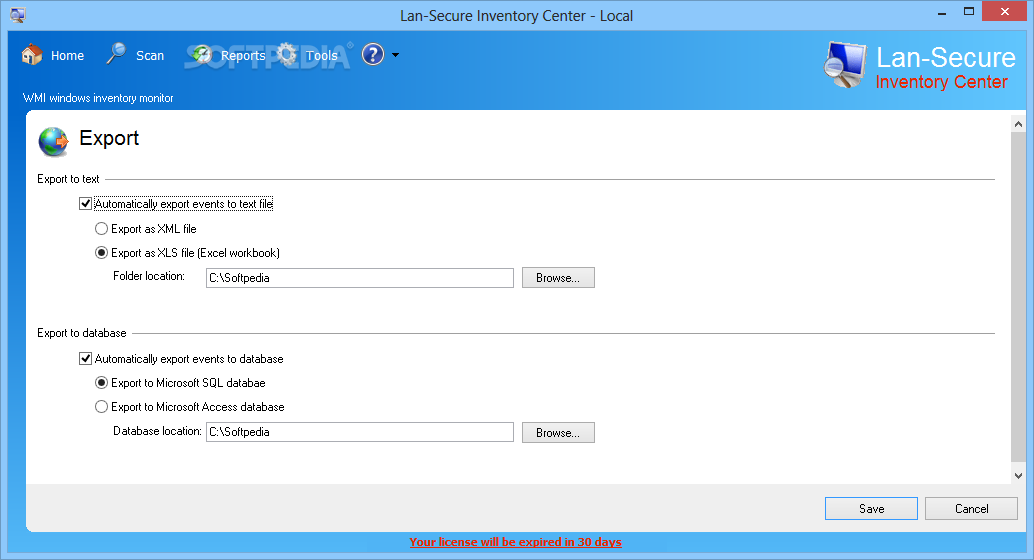Click the Database location input field

point(359,432)
